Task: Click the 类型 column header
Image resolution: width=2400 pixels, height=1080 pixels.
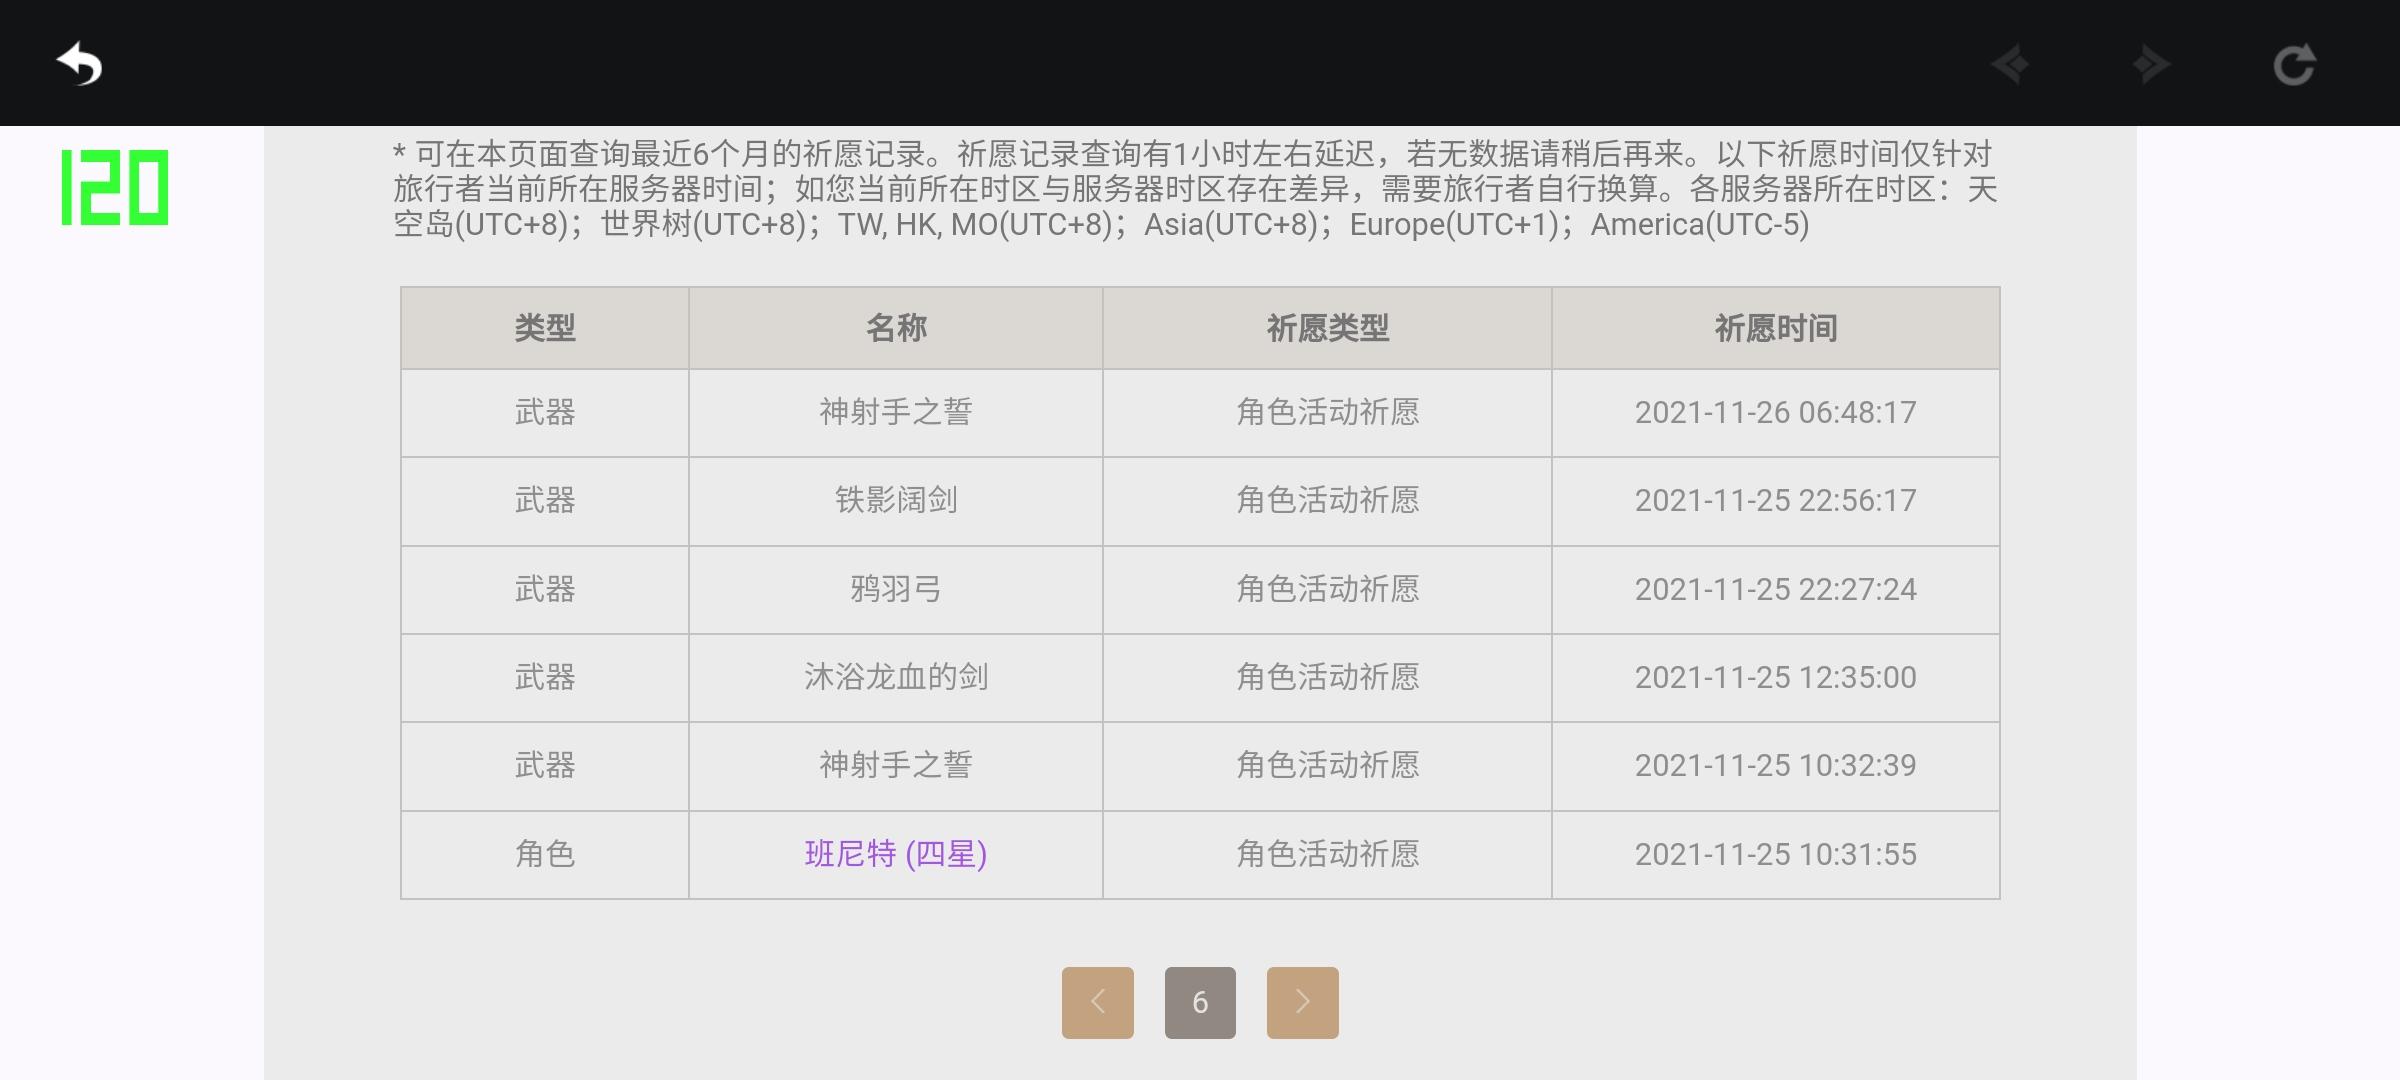Action: tap(545, 328)
